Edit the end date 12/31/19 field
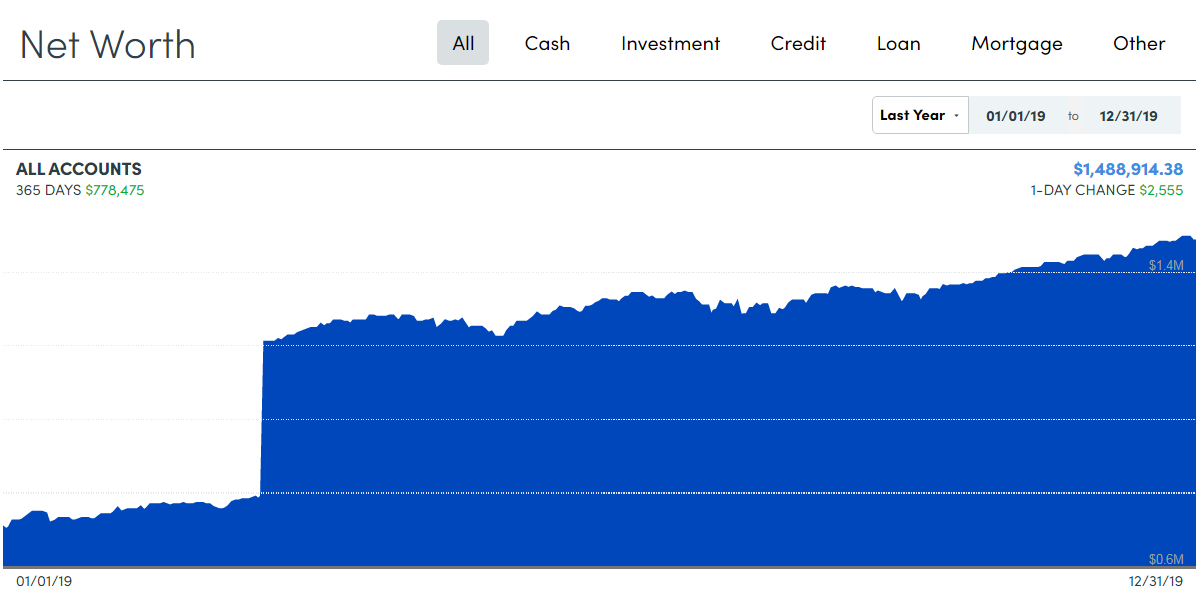The image size is (1201, 597). tap(1128, 116)
